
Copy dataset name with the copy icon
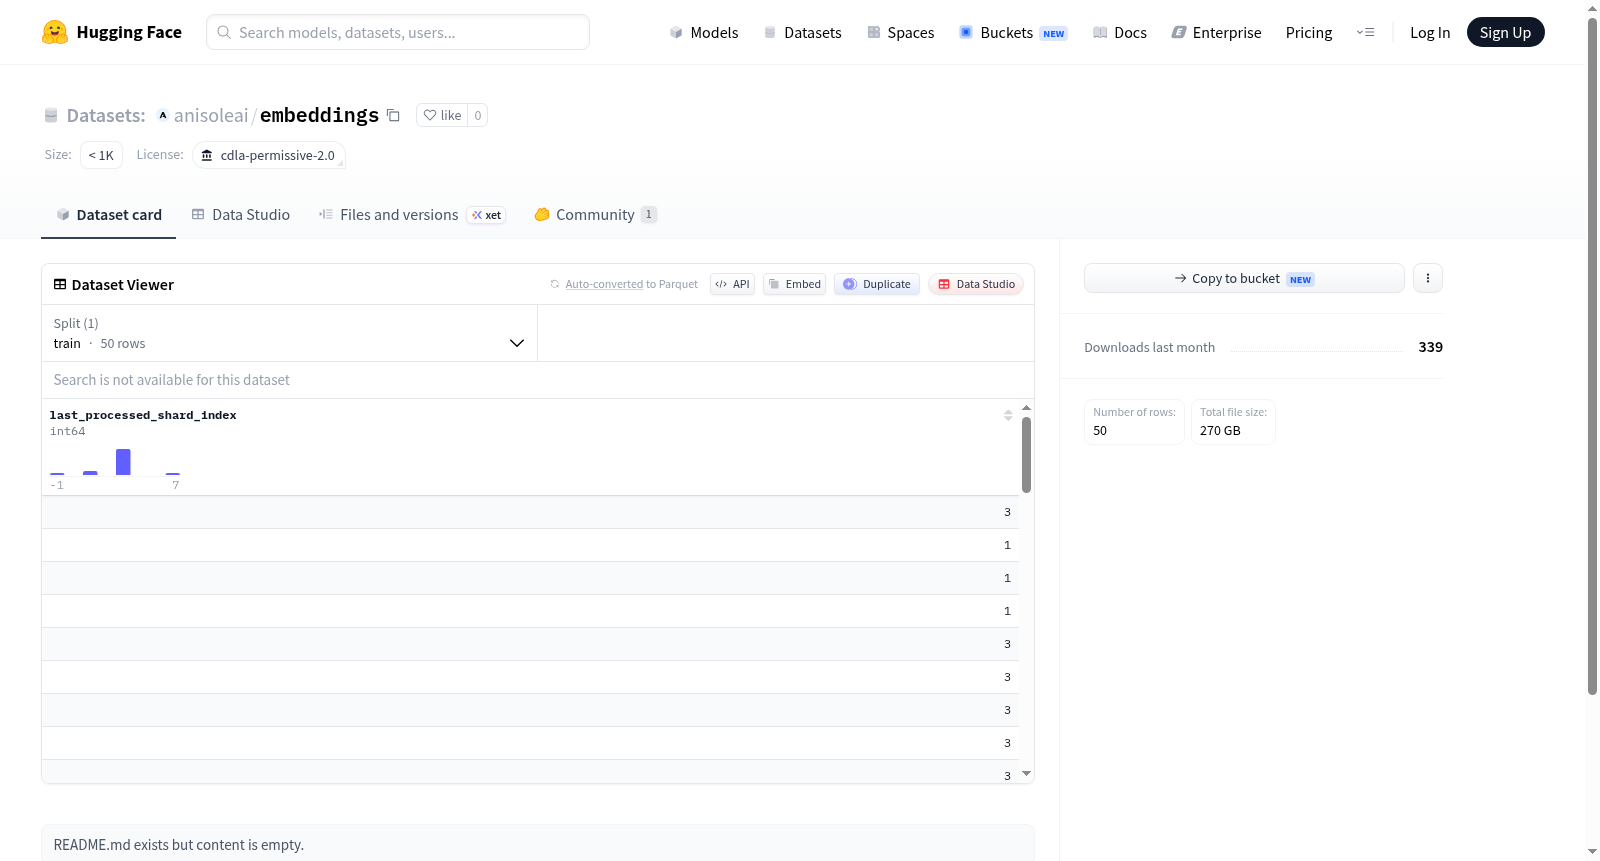(393, 116)
